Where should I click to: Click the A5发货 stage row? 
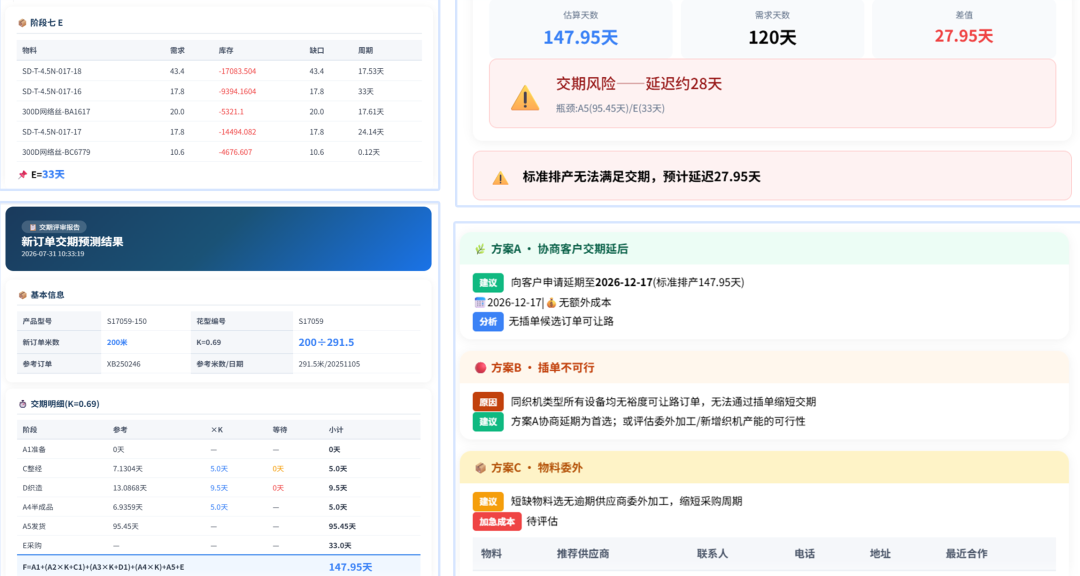pyautogui.click(x=219, y=526)
